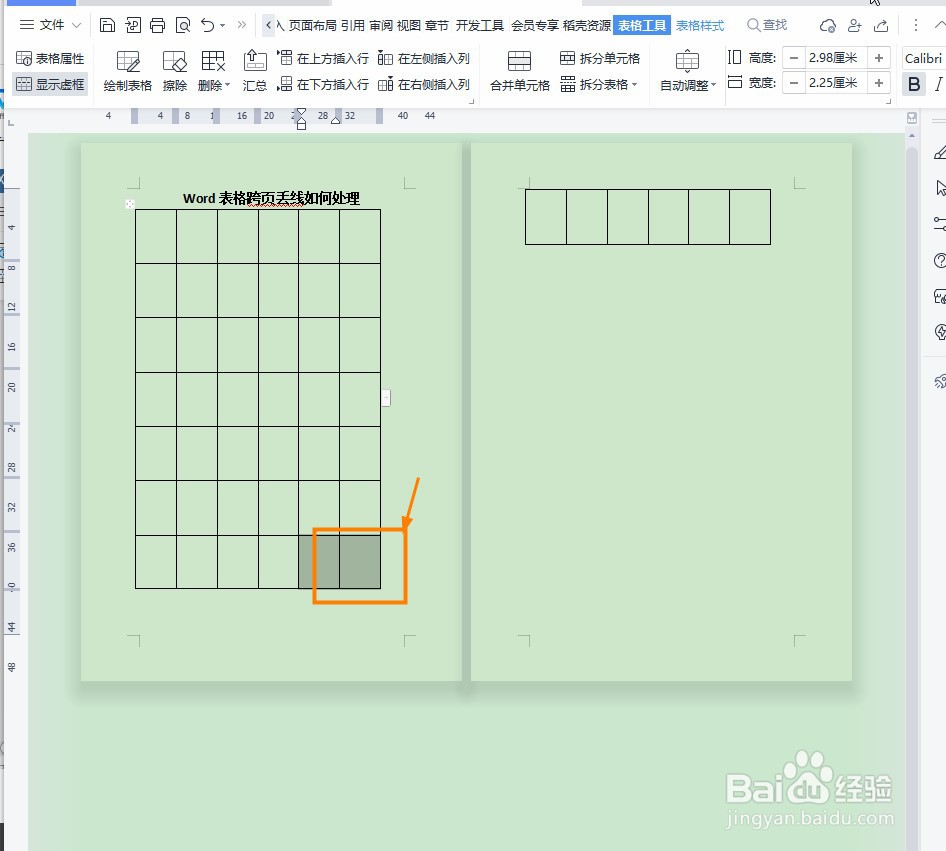Increase column width with plus button
Image resolution: width=946 pixels, height=851 pixels.
tap(879, 83)
